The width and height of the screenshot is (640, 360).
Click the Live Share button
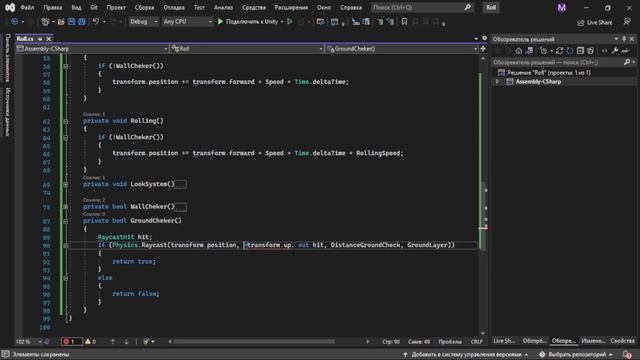(x=595, y=22)
